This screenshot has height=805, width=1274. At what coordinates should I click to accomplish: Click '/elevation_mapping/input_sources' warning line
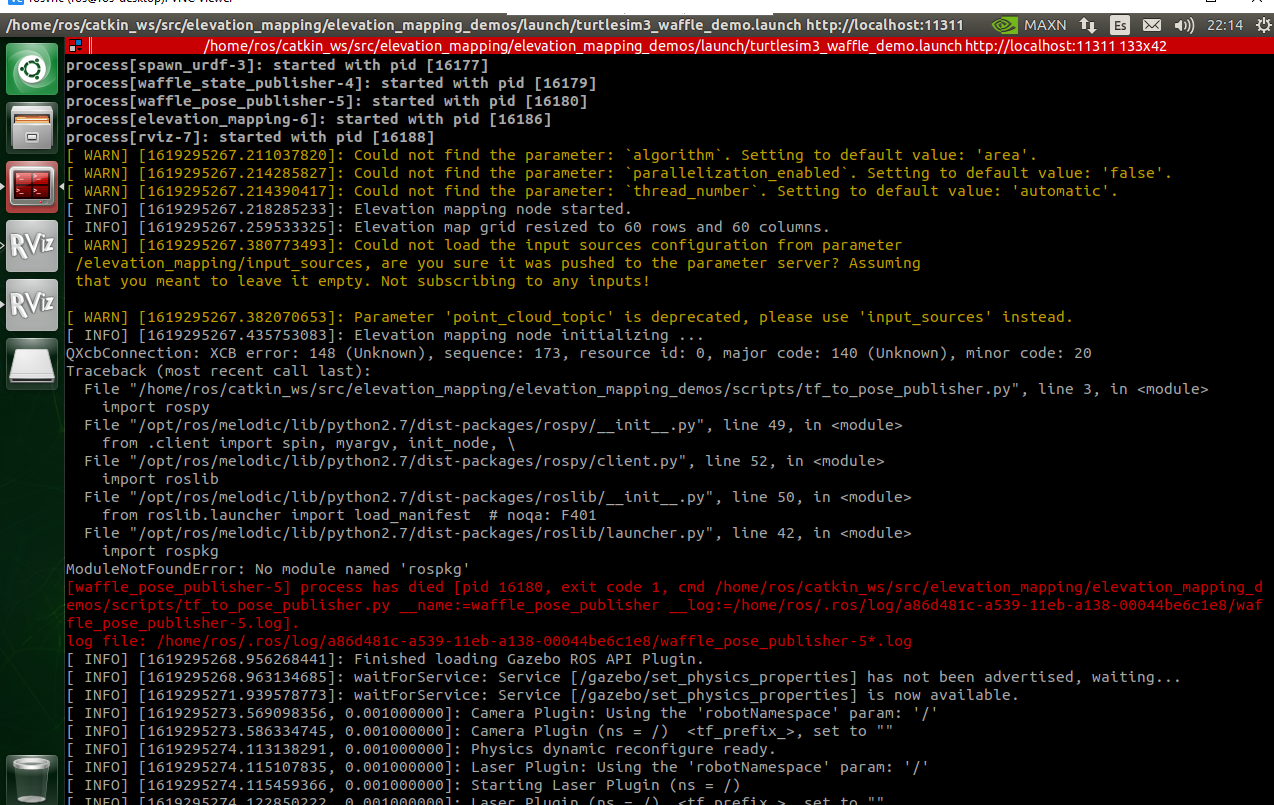(x=498, y=263)
